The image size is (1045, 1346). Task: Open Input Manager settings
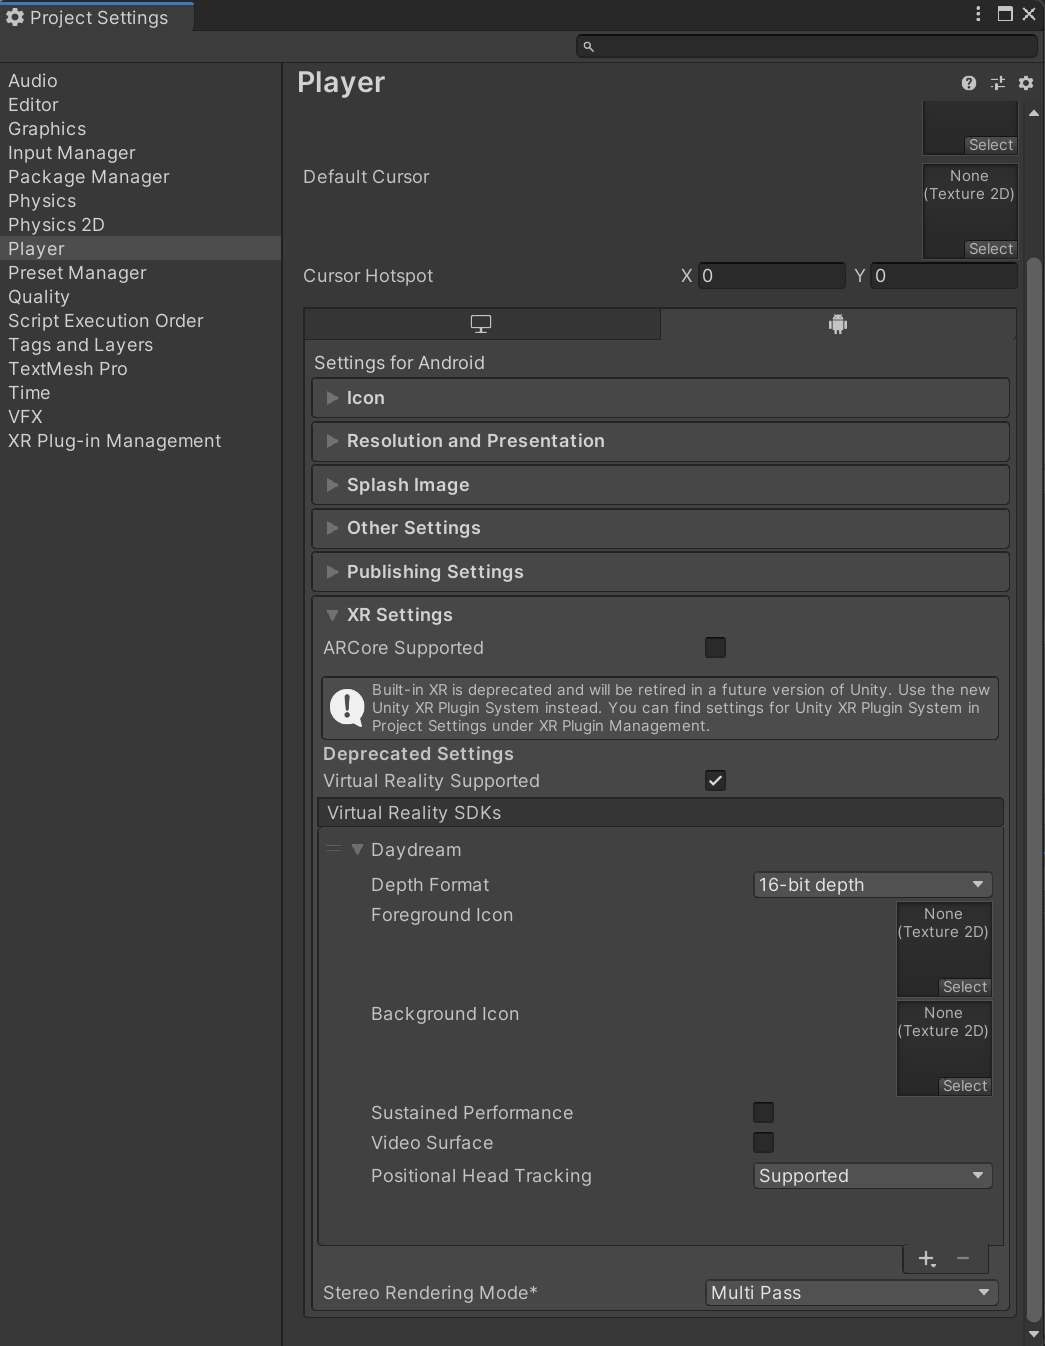click(x=140, y=153)
